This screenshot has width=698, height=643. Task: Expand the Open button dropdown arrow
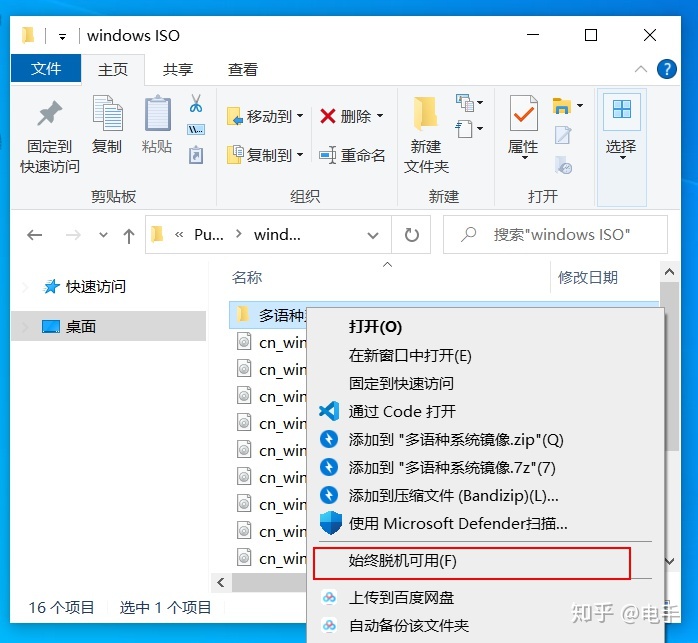580,106
